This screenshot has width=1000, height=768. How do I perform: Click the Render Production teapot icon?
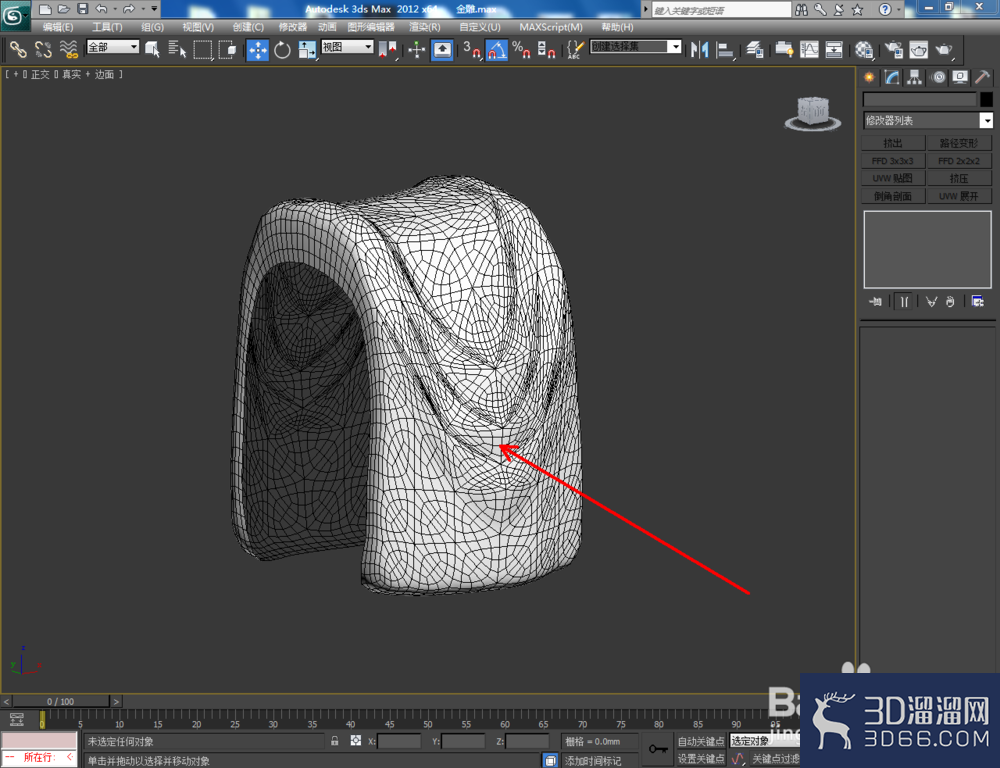[944, 49]
